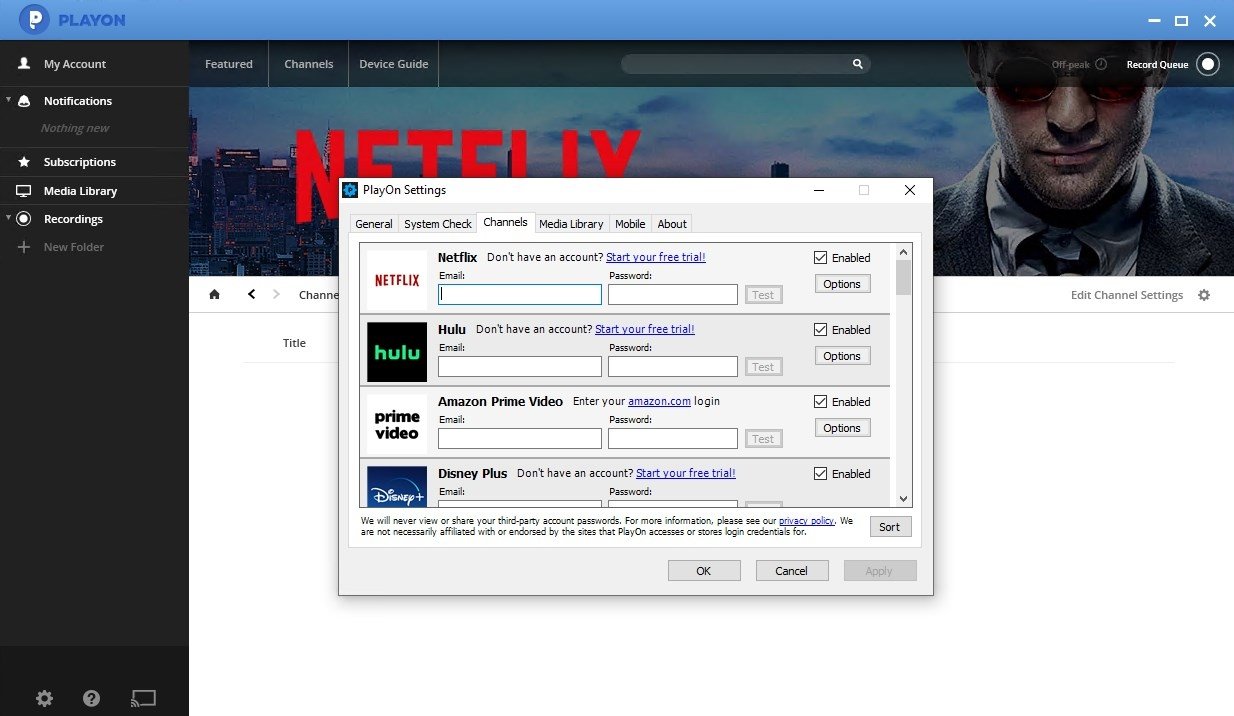Close the PlayOn Settings dialog
This screenshot has width=1234, height=716.
[x=909, y=190]
